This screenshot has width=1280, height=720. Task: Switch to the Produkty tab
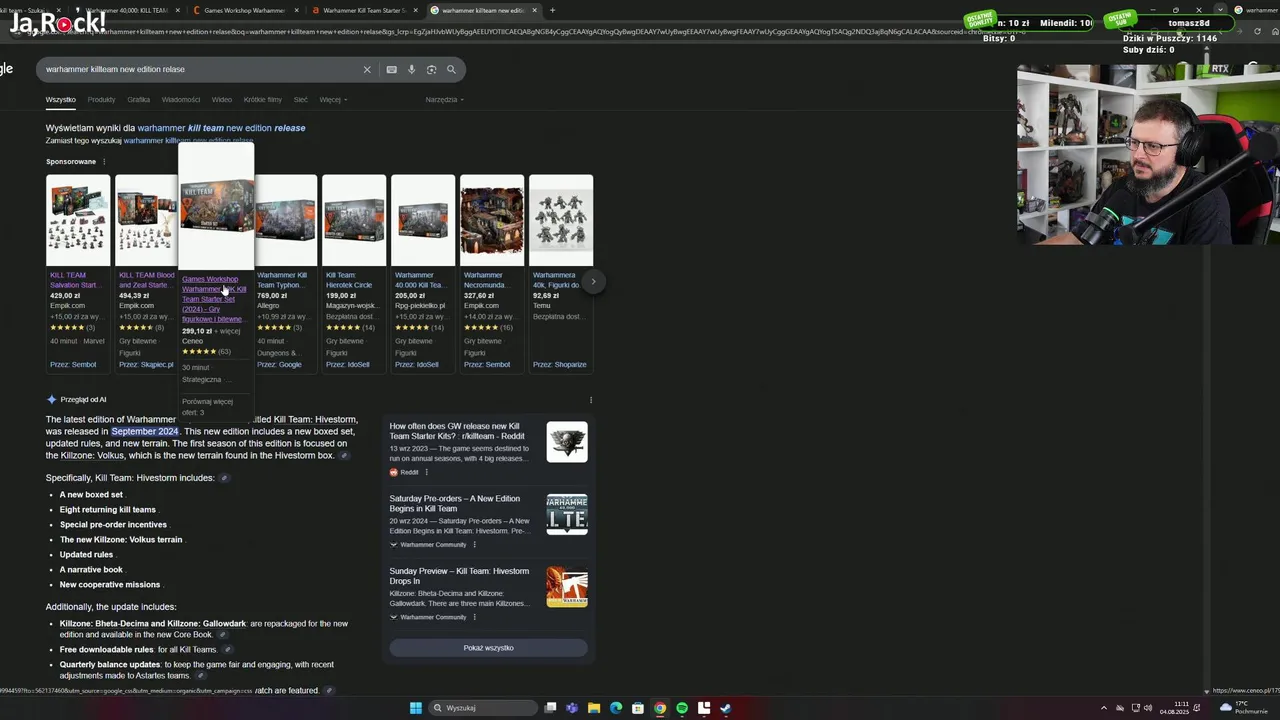pyautogui.click(x=101, y=100)
